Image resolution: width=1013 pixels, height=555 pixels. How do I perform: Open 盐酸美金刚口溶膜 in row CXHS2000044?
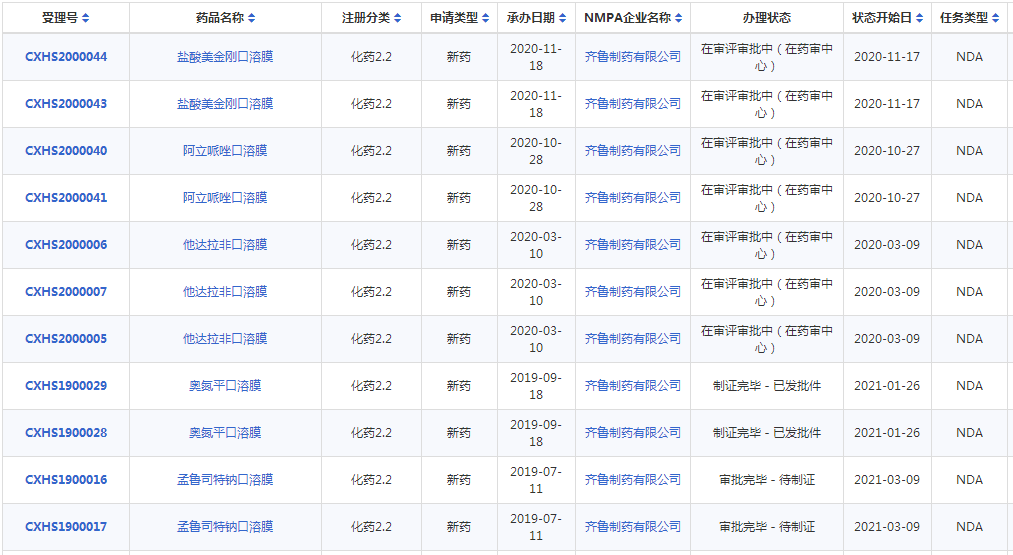225,57
